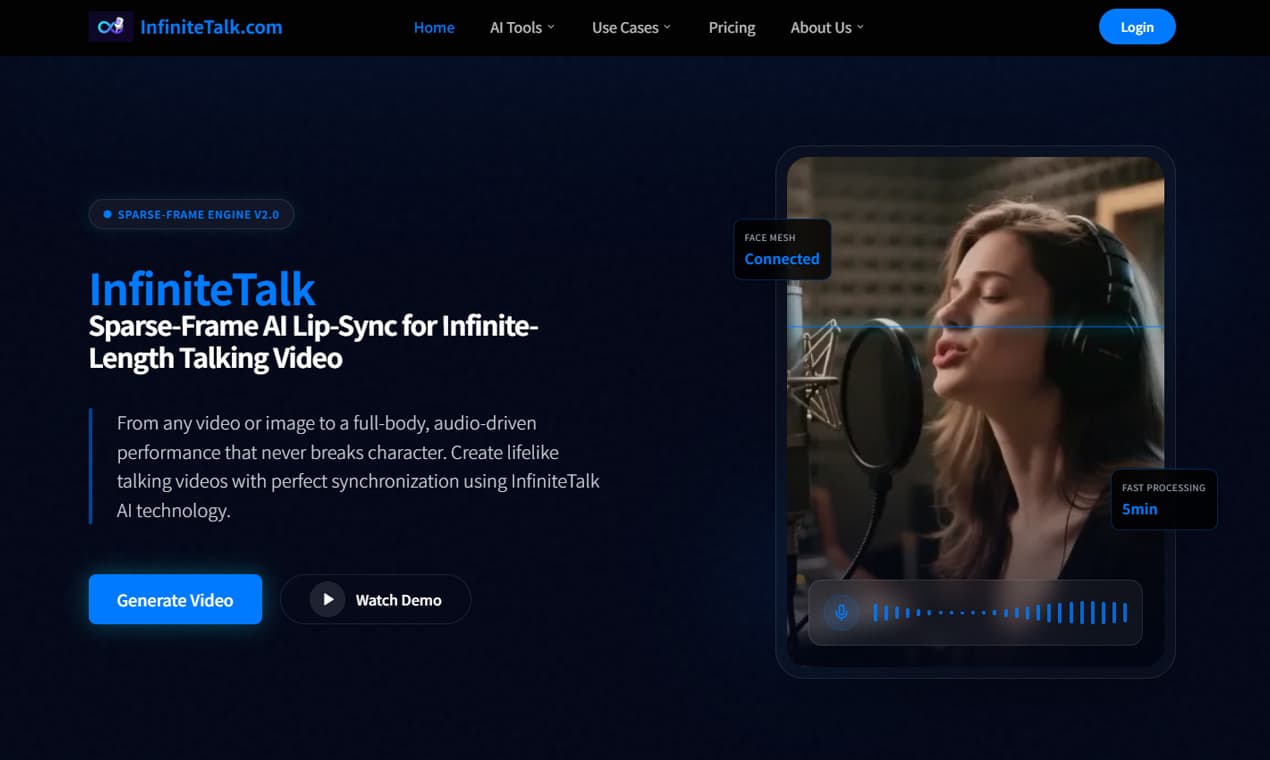1270x760 pixels.
Task: Select the play icon on Watch Demo
Action: pos(328,599)
